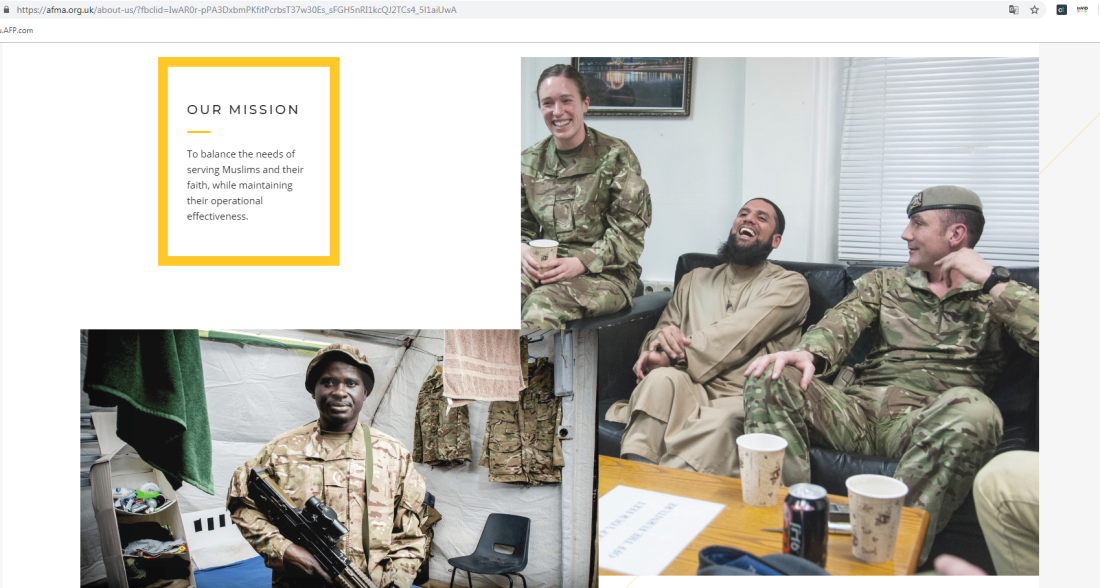Open the dark 'ct' browser extension
Image resolution: width=1100 pixels, height=588 pixels.
(x=1061, y=10)
